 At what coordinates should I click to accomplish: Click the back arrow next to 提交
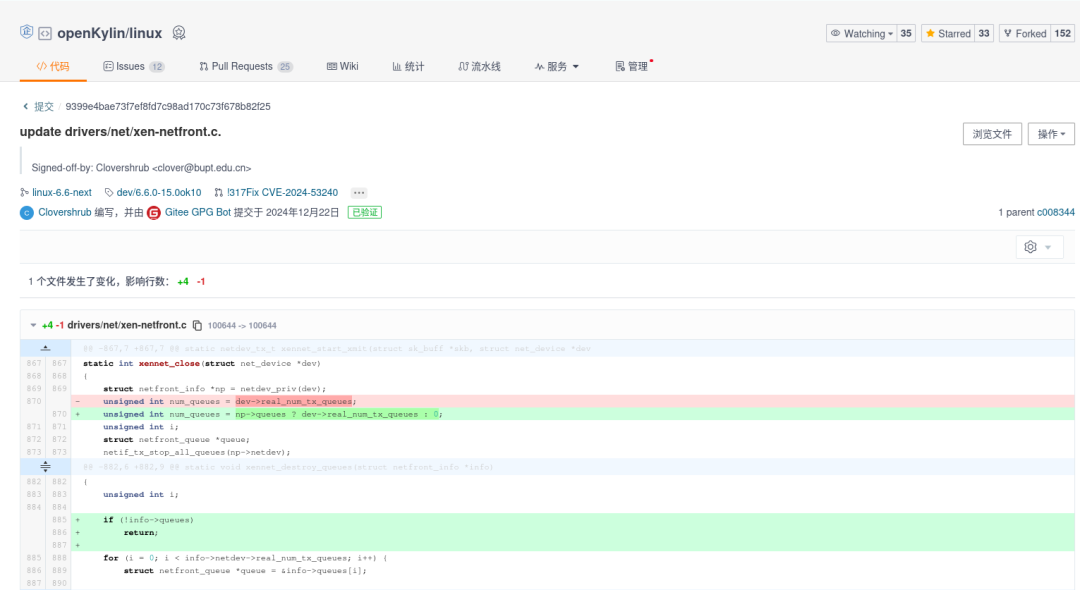[25, 106]
